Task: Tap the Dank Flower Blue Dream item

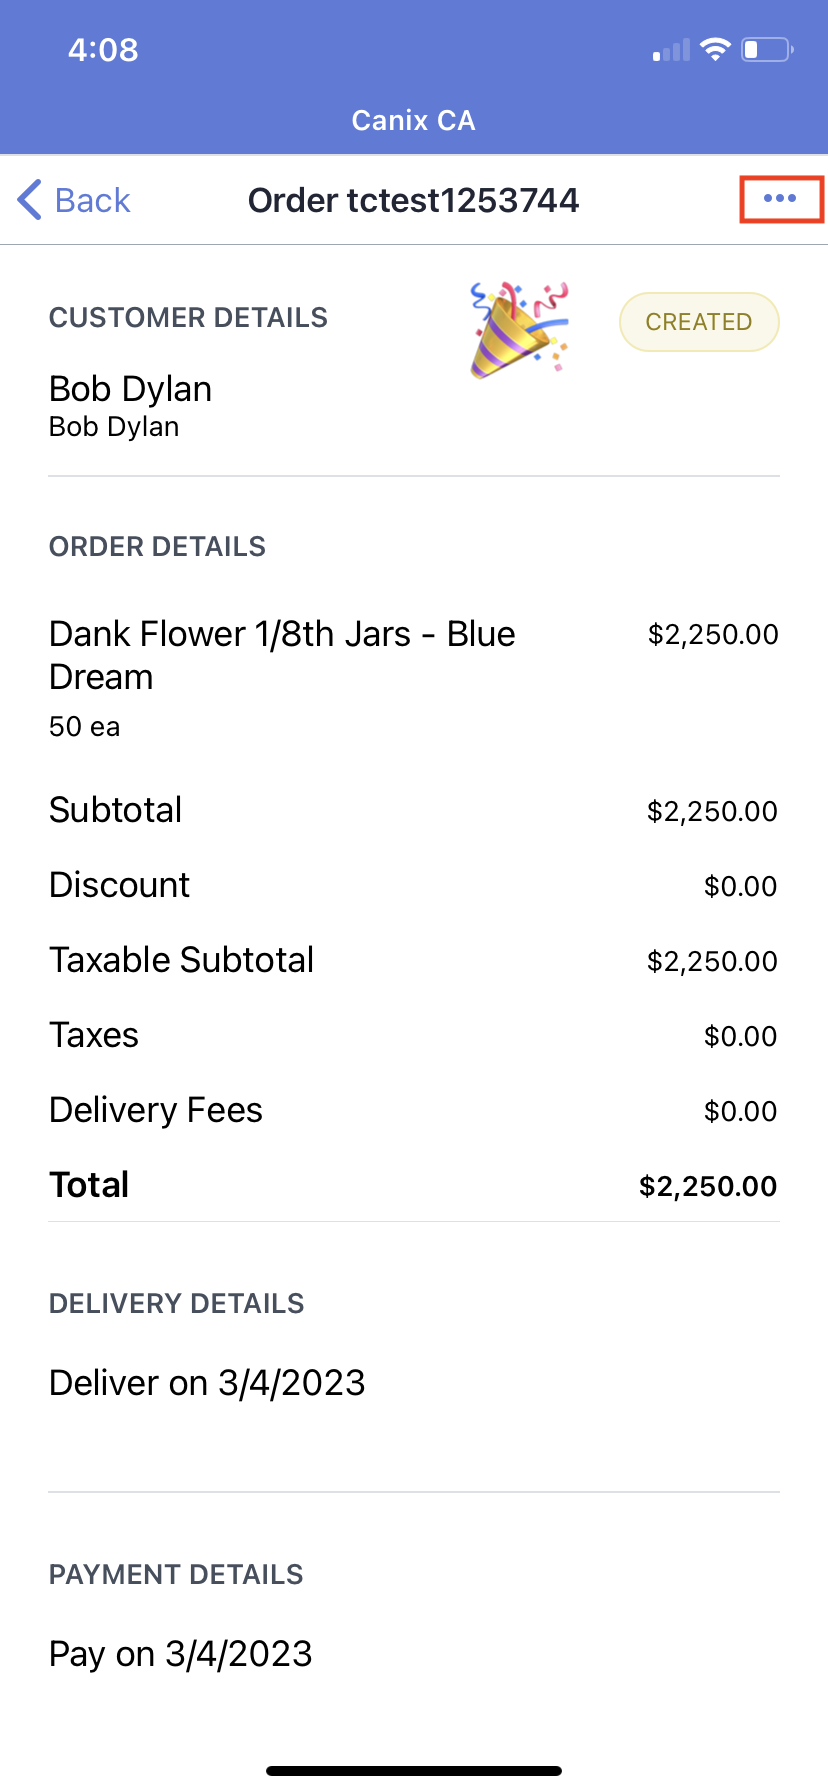Action: [x=282, y=655]
